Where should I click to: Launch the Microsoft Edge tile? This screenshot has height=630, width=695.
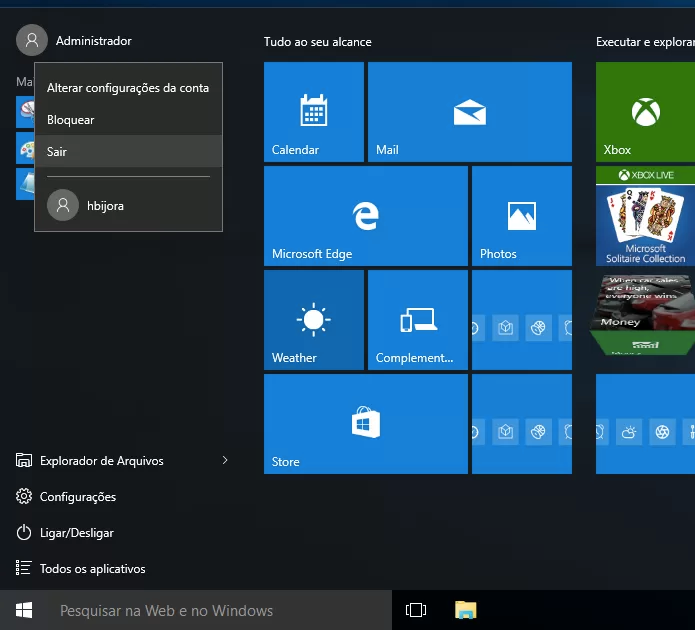pos(366,216)
